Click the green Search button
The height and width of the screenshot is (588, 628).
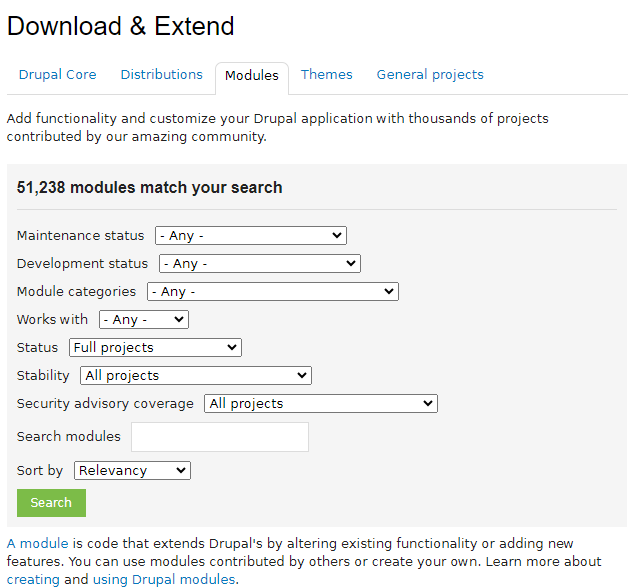coord(51,503)
